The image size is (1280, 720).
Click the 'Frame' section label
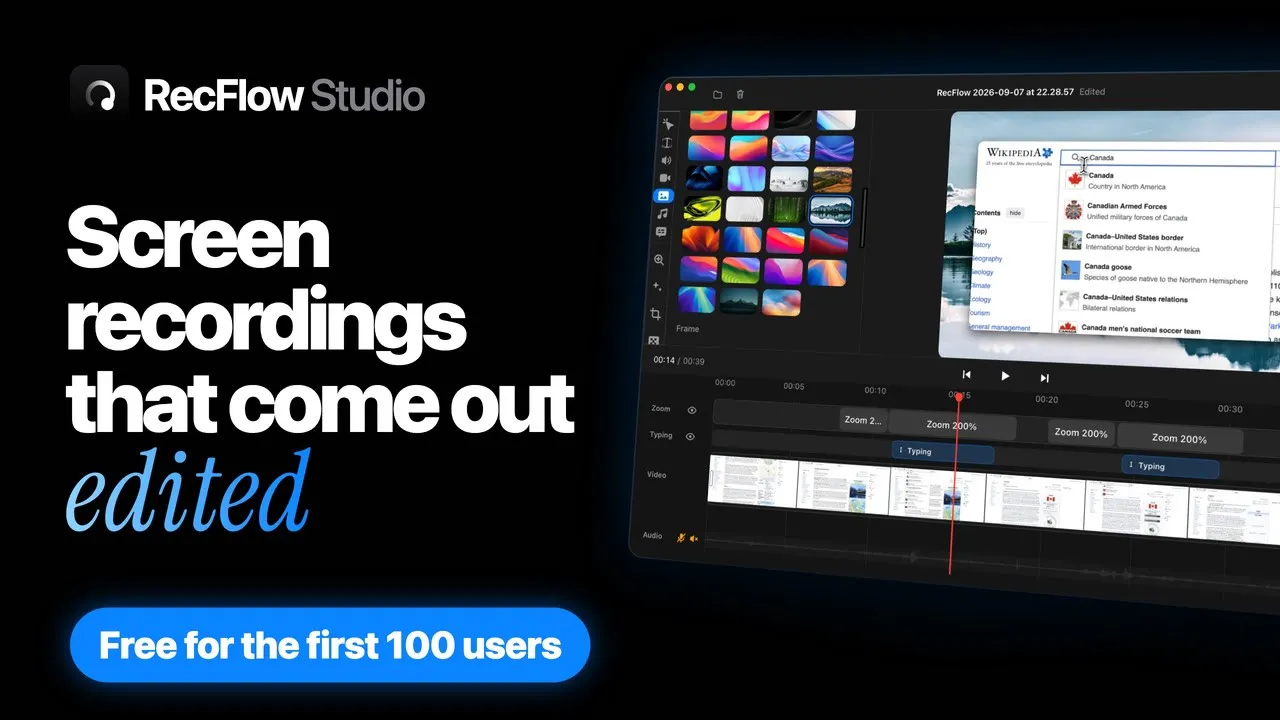[x=688, y=329]
